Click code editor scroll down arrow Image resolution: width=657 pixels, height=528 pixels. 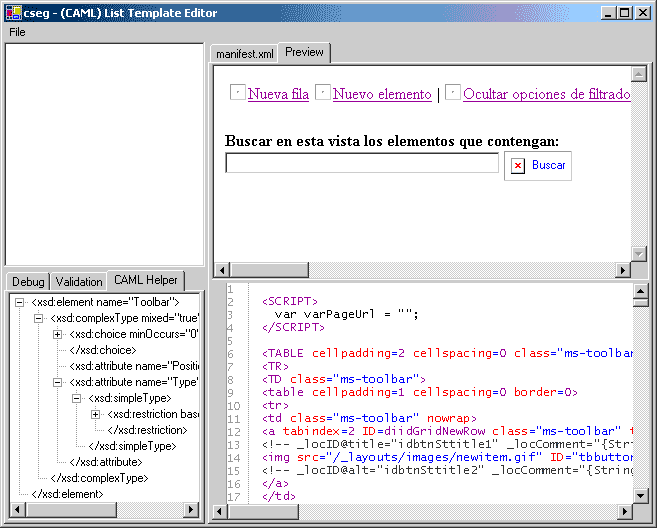pos(641,496)
